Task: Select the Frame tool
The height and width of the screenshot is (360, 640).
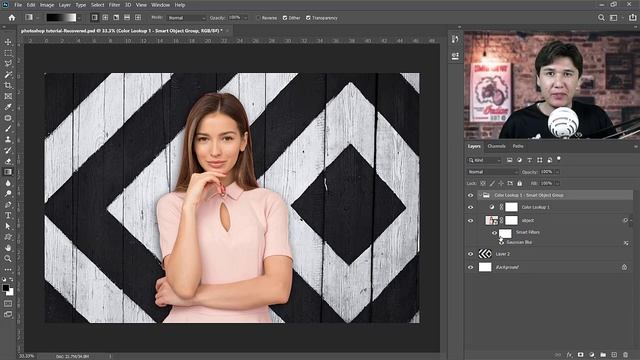Action: 8,96
